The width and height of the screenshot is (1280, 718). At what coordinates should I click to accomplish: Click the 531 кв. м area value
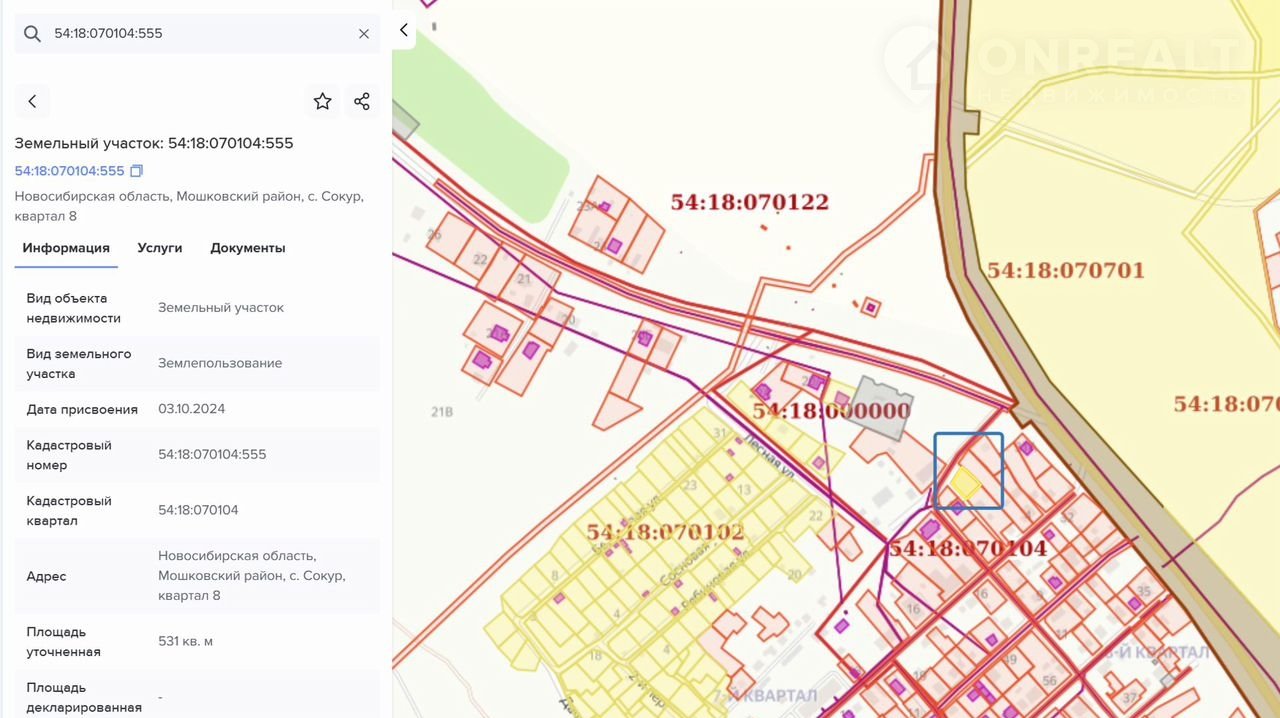(185, 641)
